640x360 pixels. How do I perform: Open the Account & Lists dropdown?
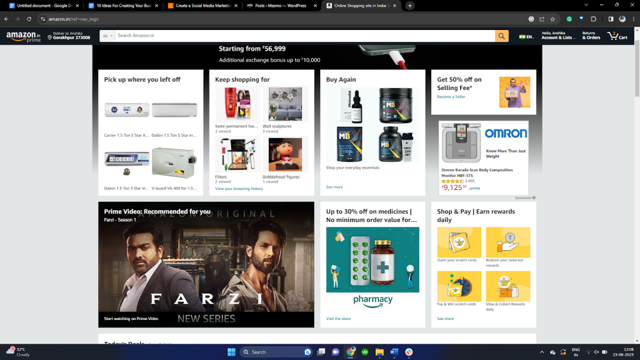558,36
